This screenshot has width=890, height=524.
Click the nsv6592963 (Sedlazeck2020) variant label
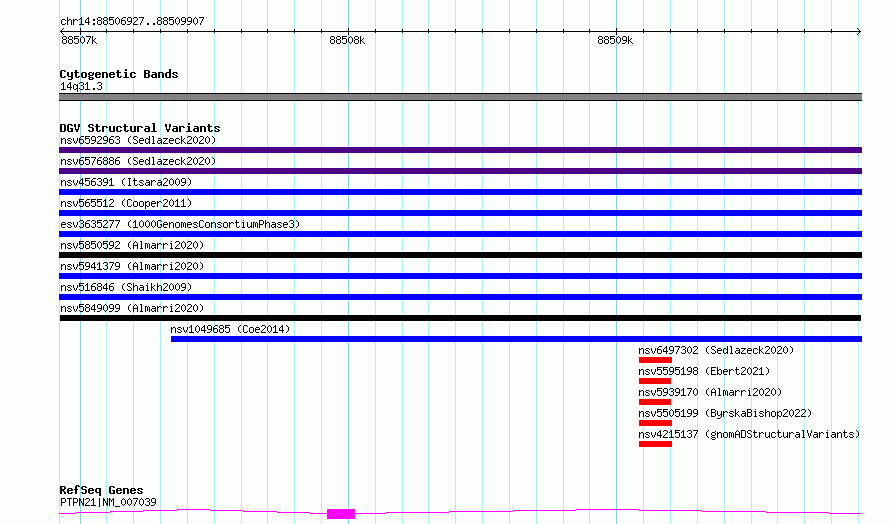[138, 140]
